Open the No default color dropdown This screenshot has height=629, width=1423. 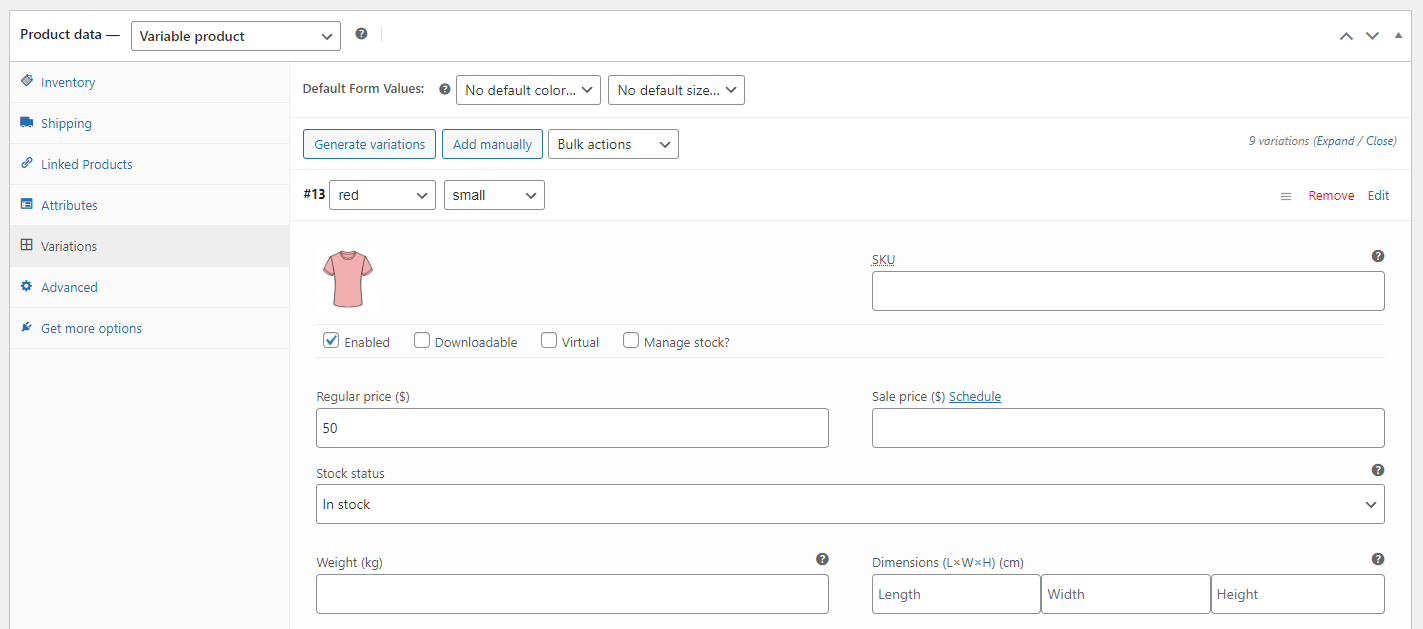(x=528, y=90)
